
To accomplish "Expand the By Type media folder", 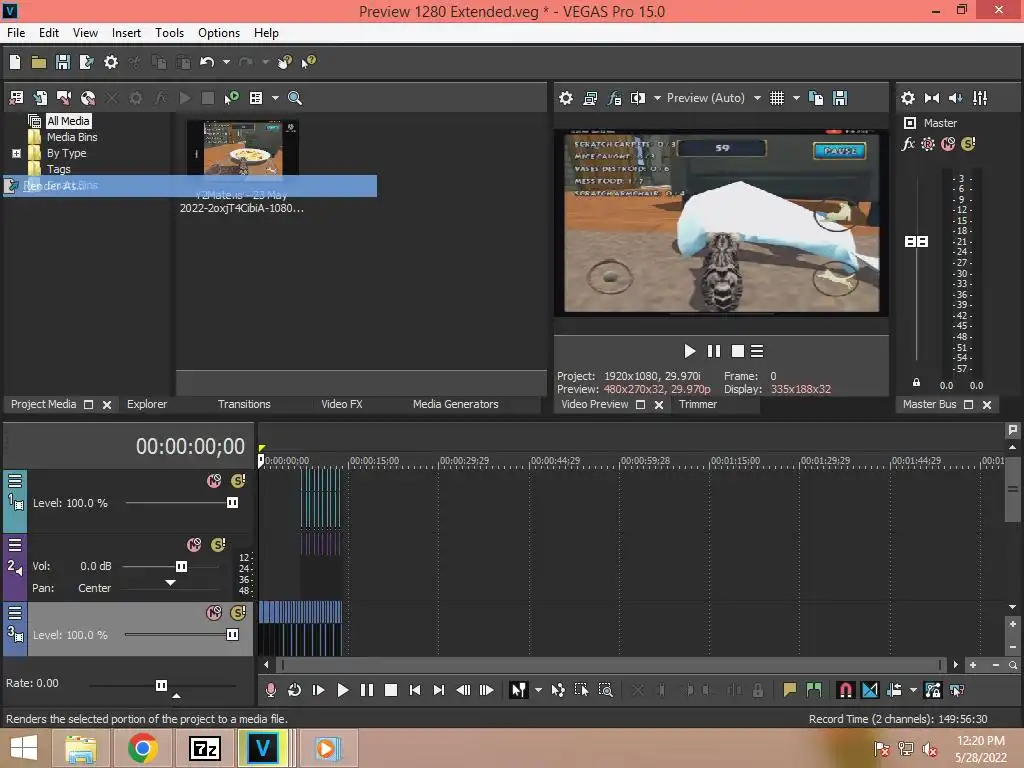I will tap(16, 153).
